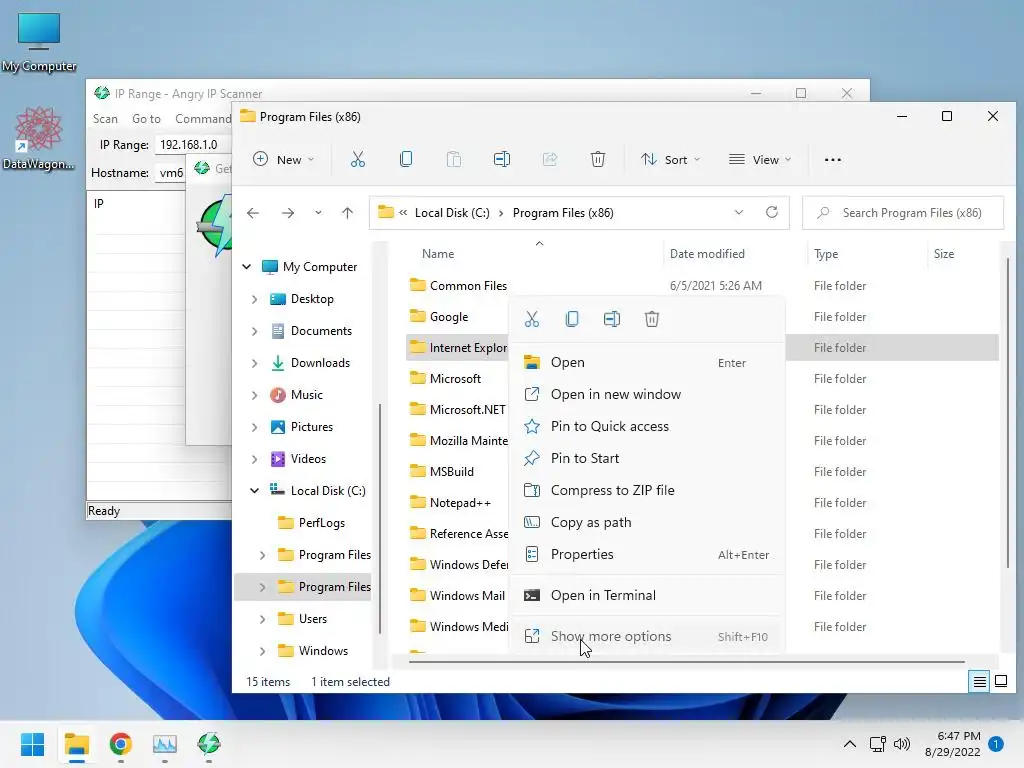Click IP Range field in Angry IP Scanner

click(x=193, y=145)
